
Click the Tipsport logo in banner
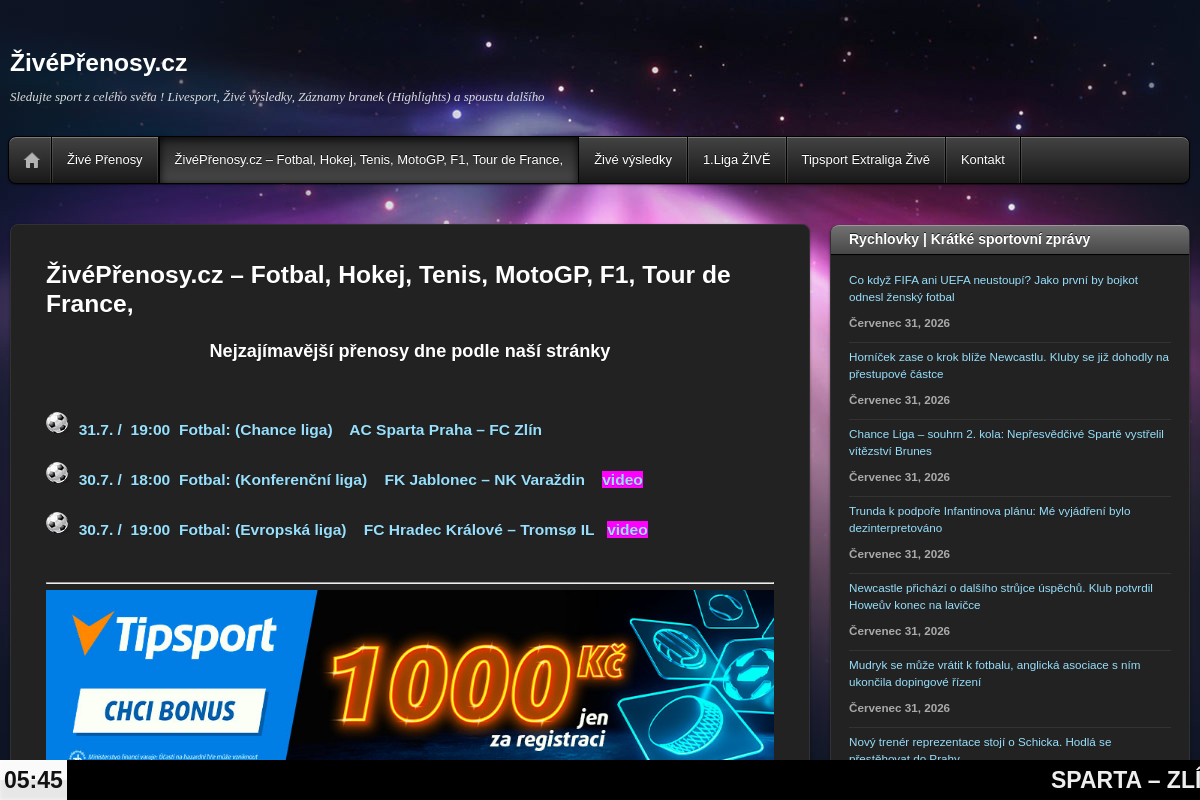point(174,635)
